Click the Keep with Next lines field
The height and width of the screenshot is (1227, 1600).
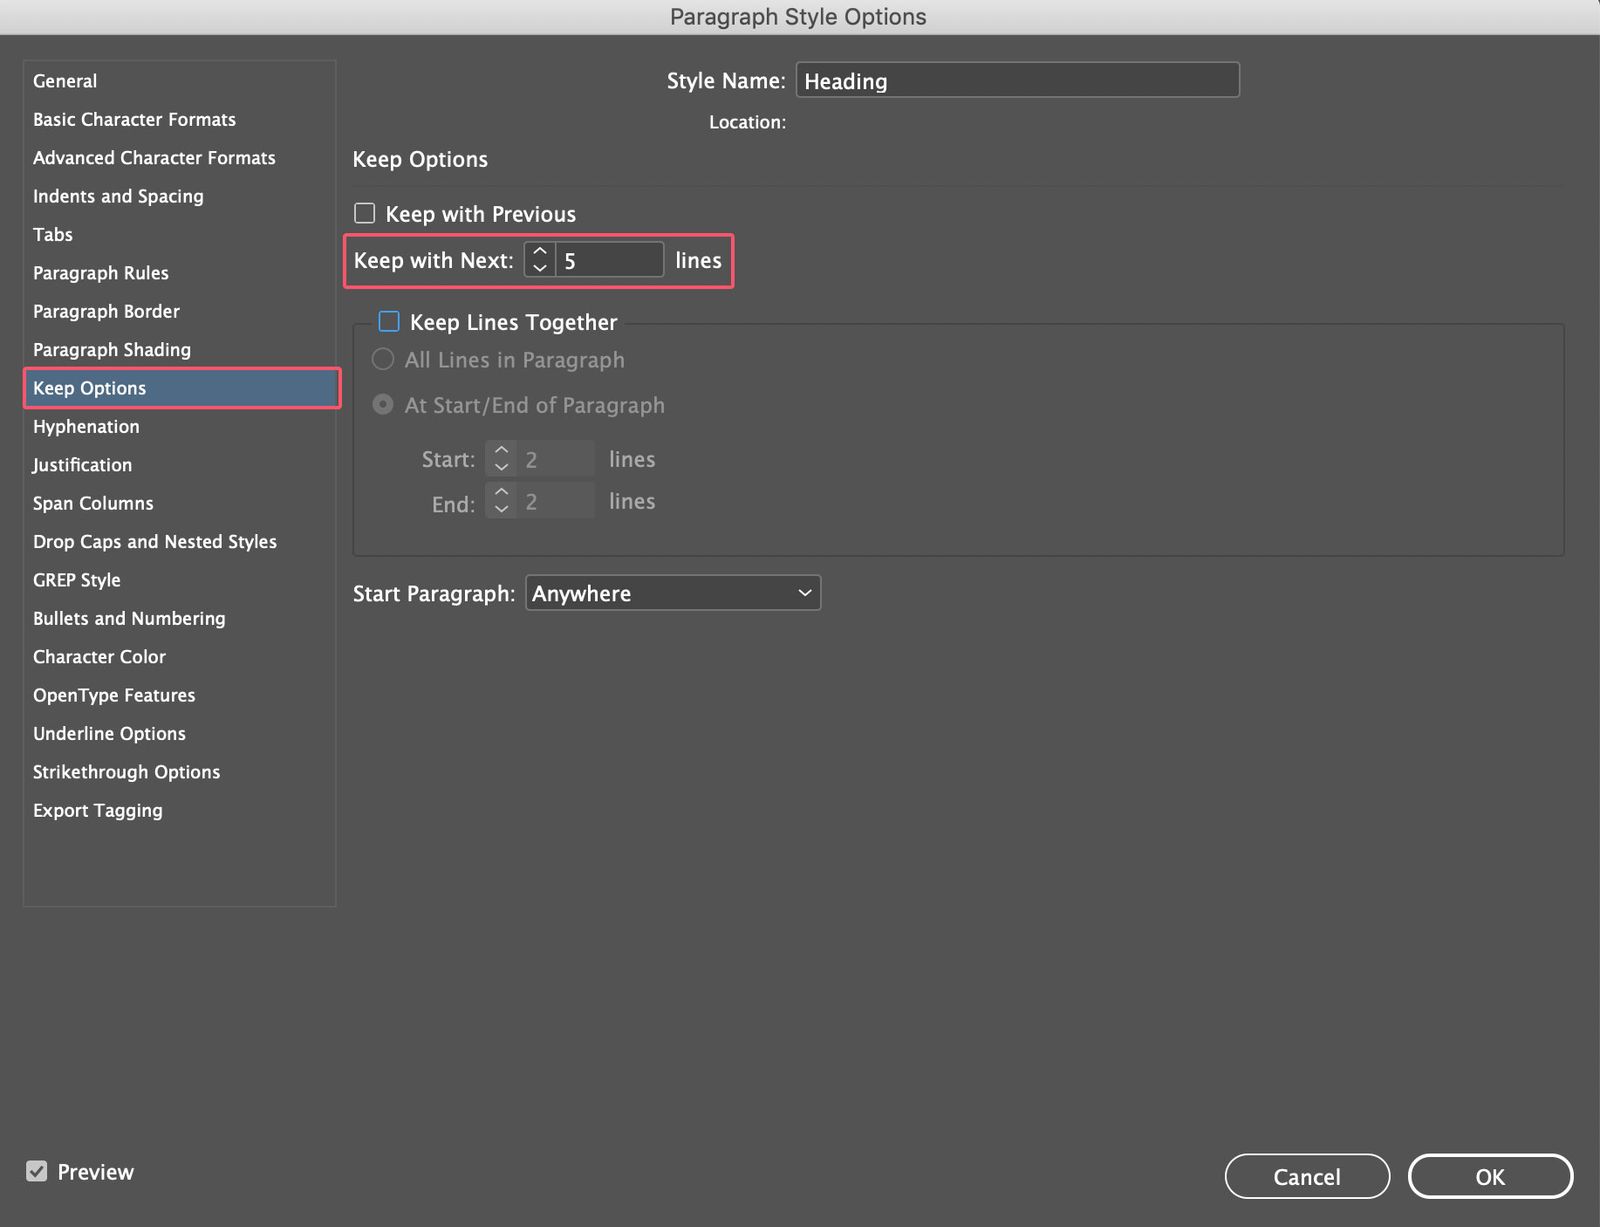click(x=608, y=259)
